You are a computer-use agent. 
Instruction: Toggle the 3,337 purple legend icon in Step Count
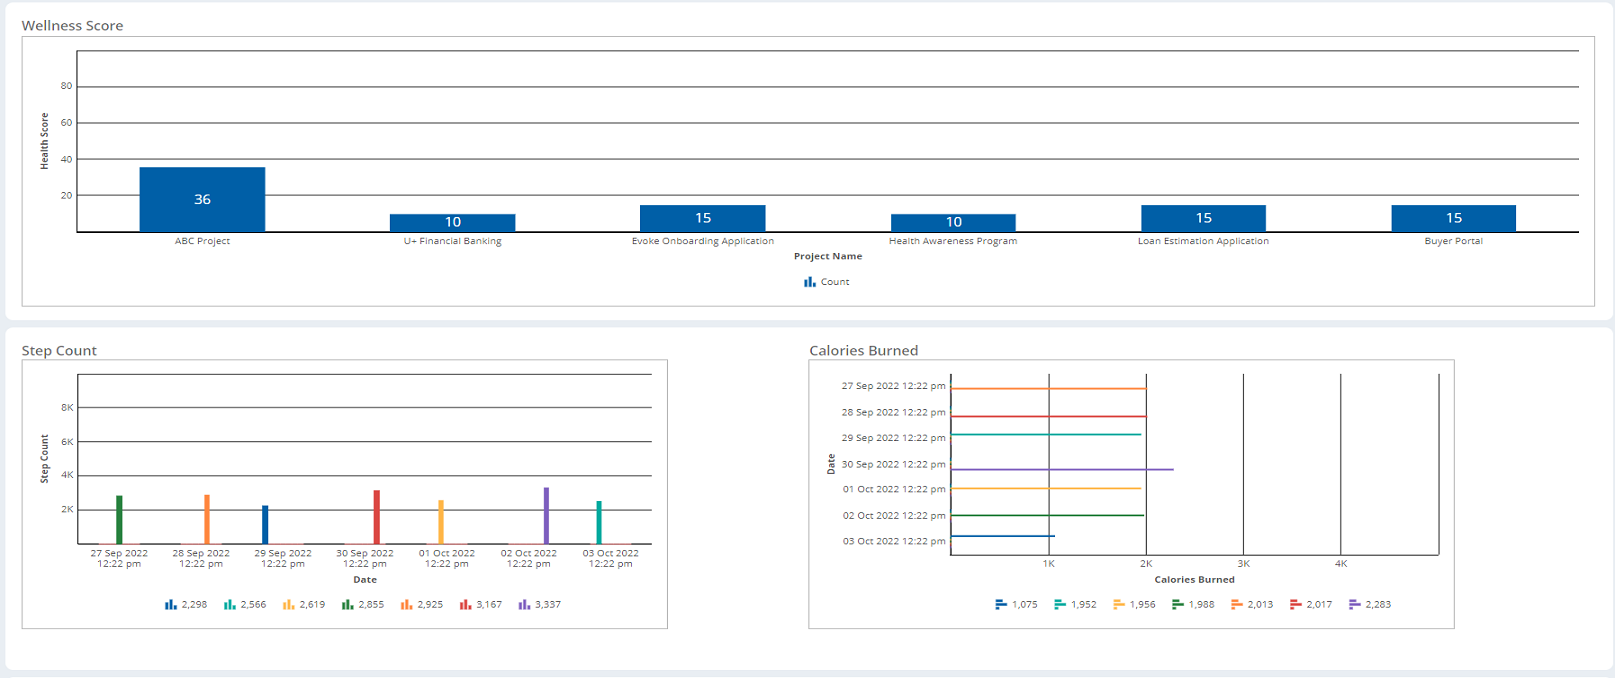point(524,605)
